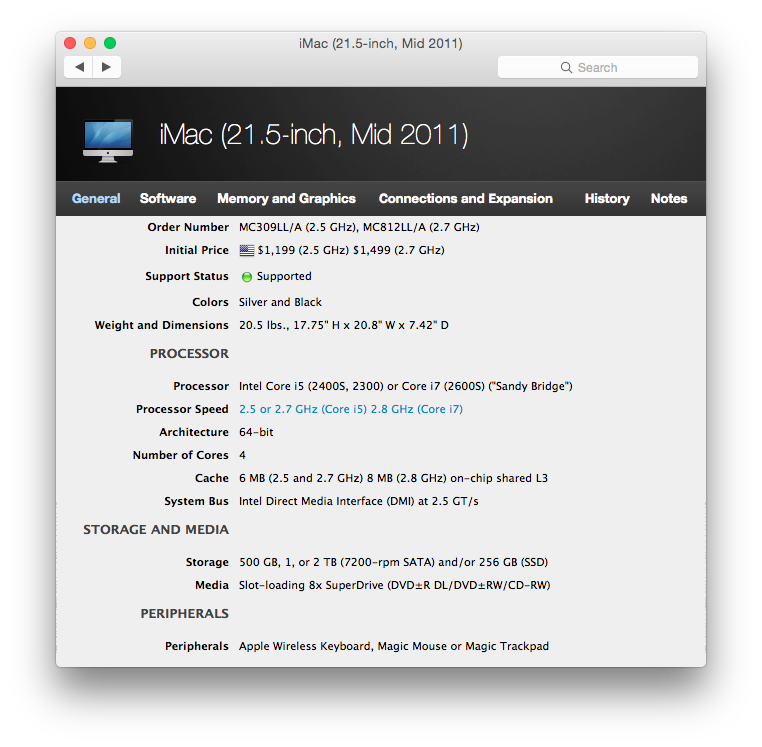
Task: Focus the Search field
Action: click(598, 67)
